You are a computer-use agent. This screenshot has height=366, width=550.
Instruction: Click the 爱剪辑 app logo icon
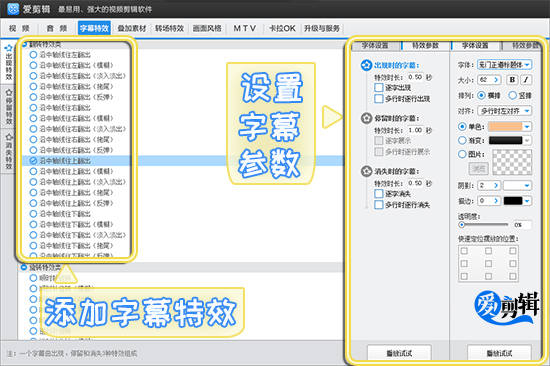point(13,9)
